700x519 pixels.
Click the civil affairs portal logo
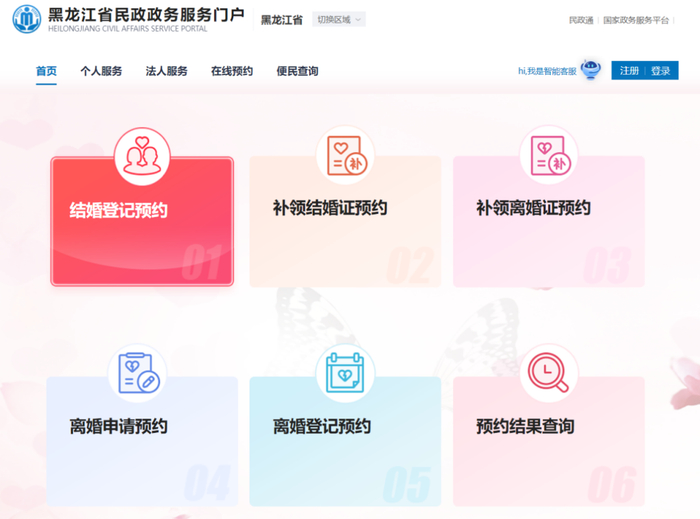click(x=26, y=19)
